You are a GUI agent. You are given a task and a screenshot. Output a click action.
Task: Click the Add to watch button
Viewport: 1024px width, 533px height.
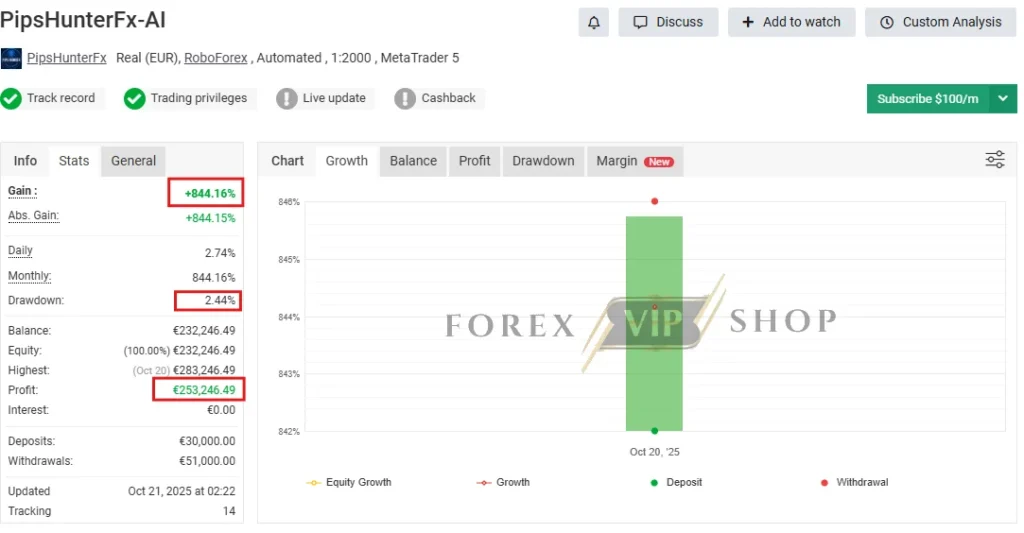click(792, 22)
